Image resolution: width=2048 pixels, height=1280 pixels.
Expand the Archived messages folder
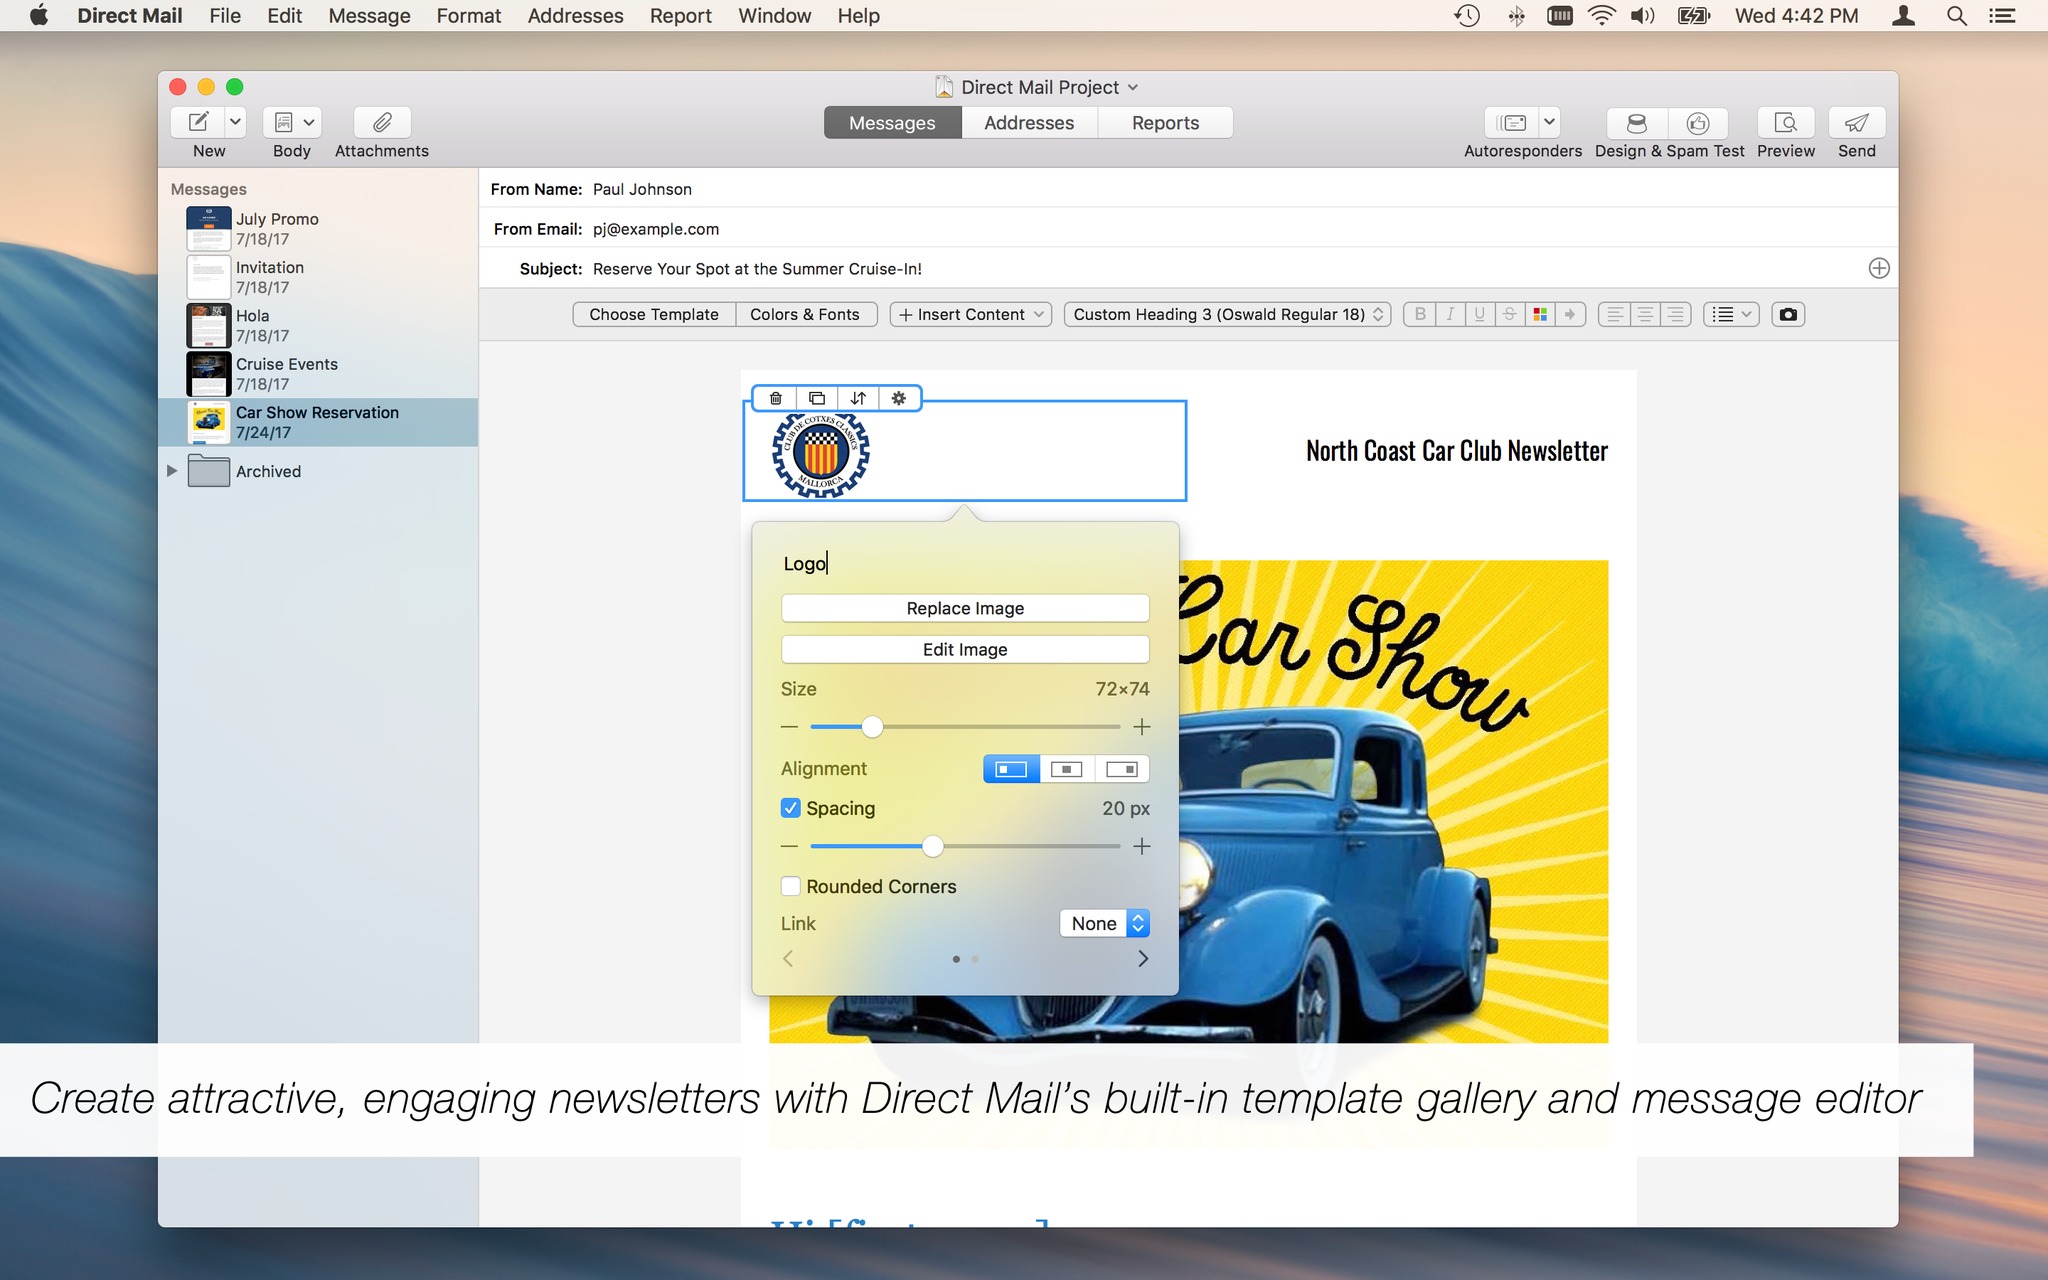171,471
